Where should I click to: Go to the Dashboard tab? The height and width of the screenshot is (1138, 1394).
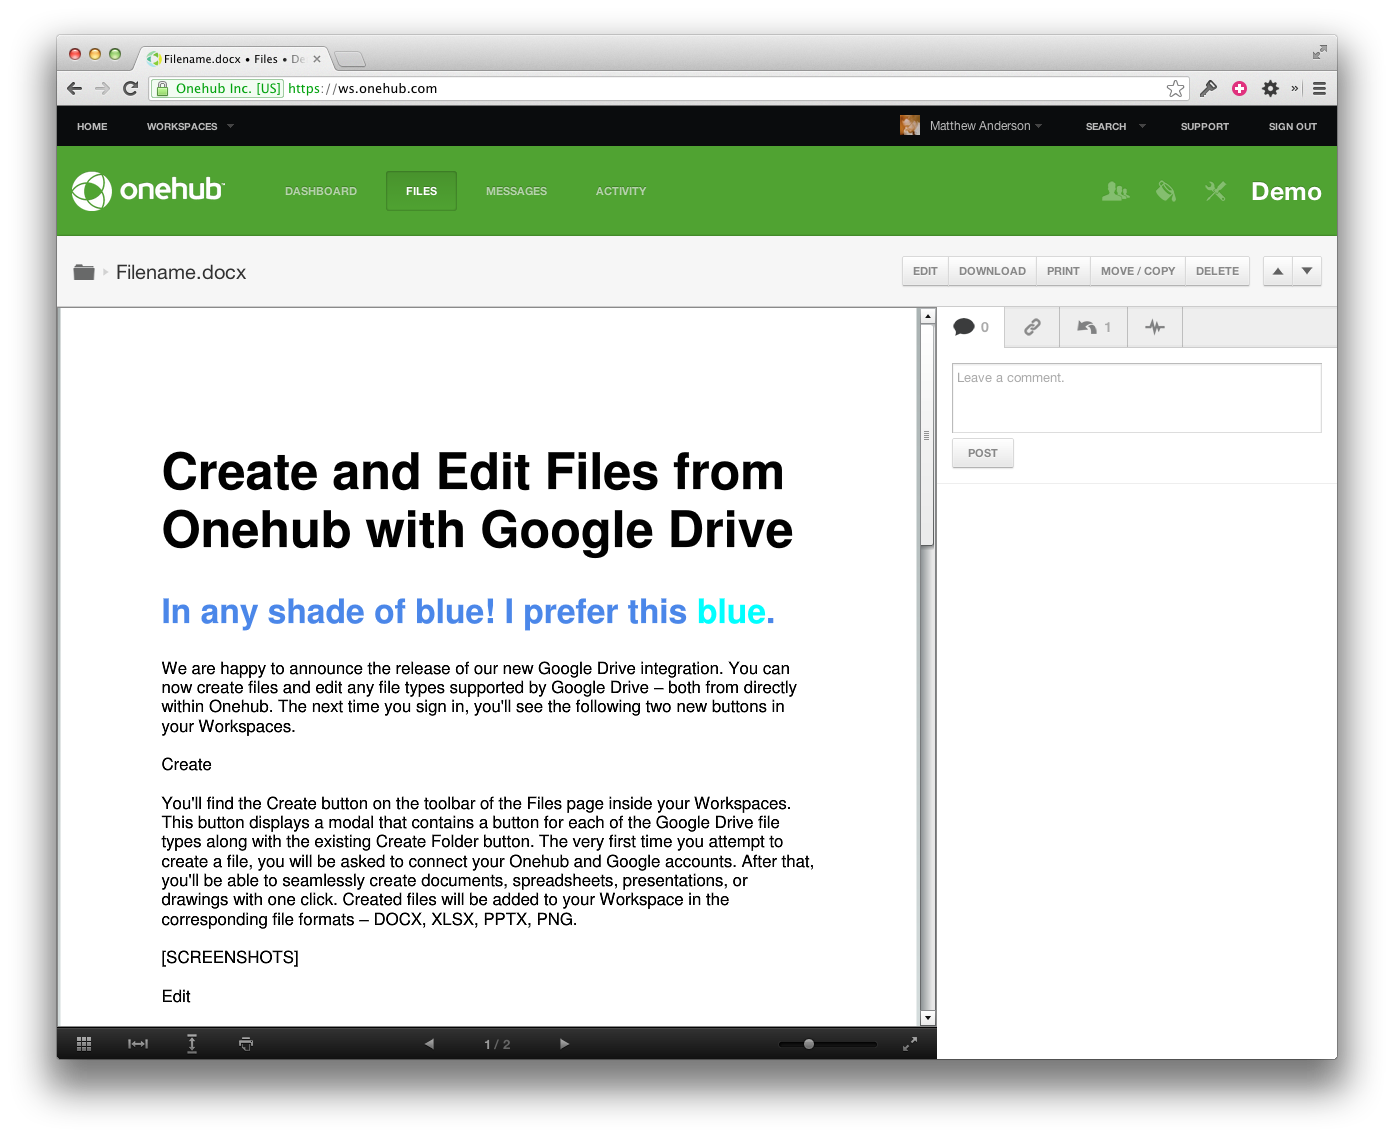click(321, 191)
